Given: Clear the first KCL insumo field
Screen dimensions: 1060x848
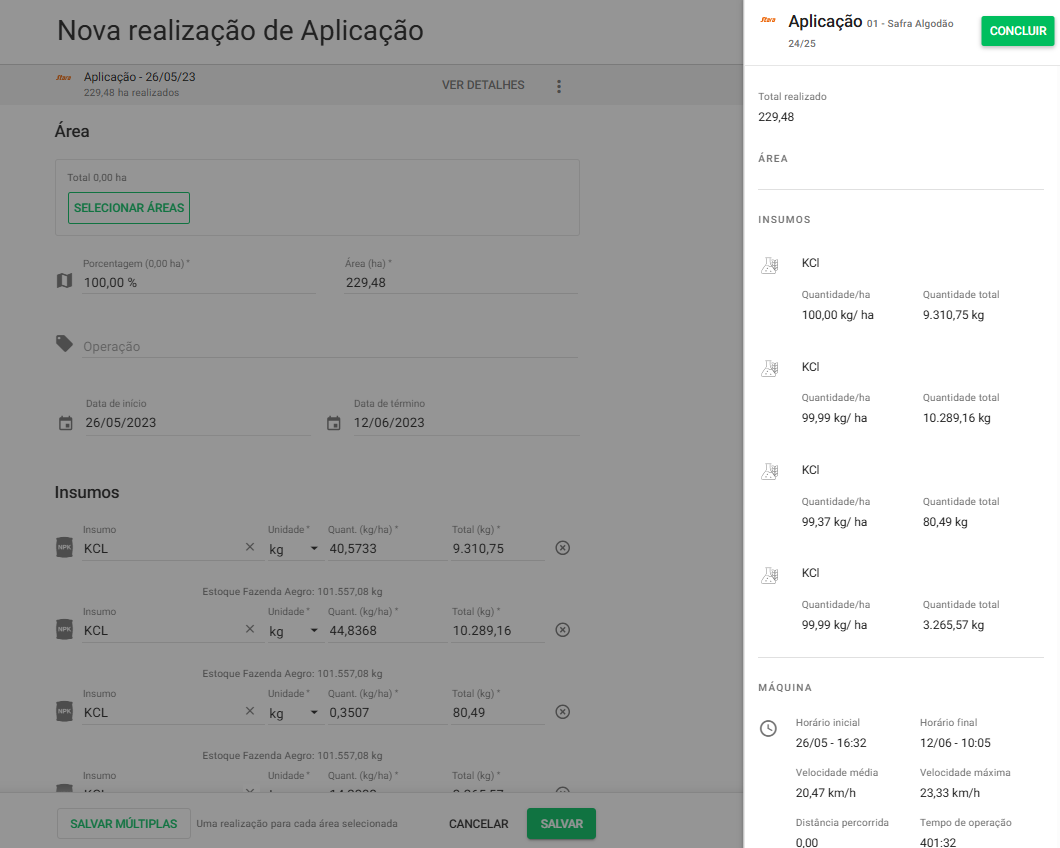Looking at the screenshot, I should pos(250,548).
